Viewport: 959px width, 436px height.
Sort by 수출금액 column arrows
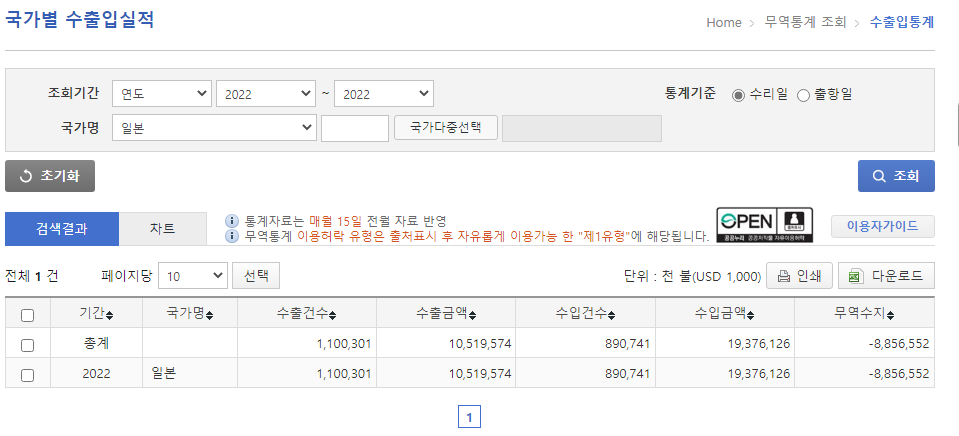point(470,315)
